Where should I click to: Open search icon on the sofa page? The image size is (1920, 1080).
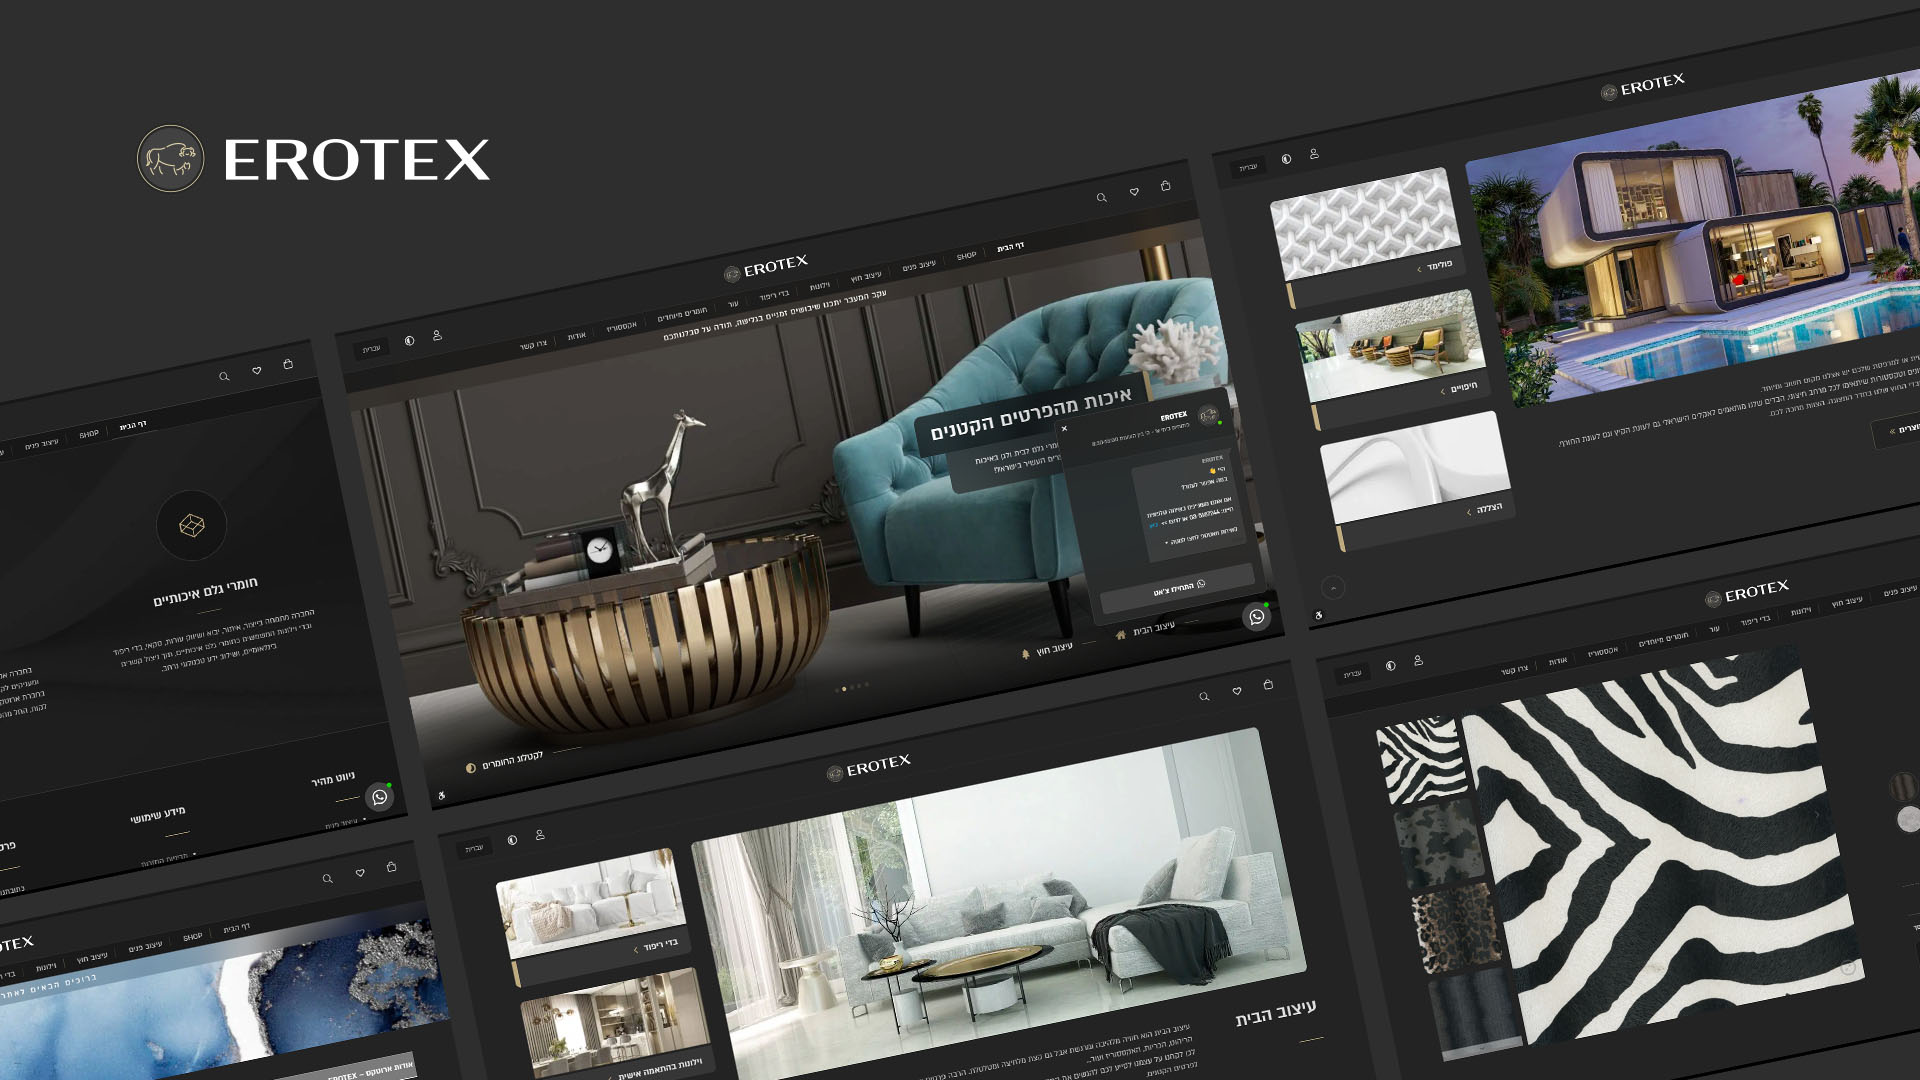click(x=1204, y=697)
